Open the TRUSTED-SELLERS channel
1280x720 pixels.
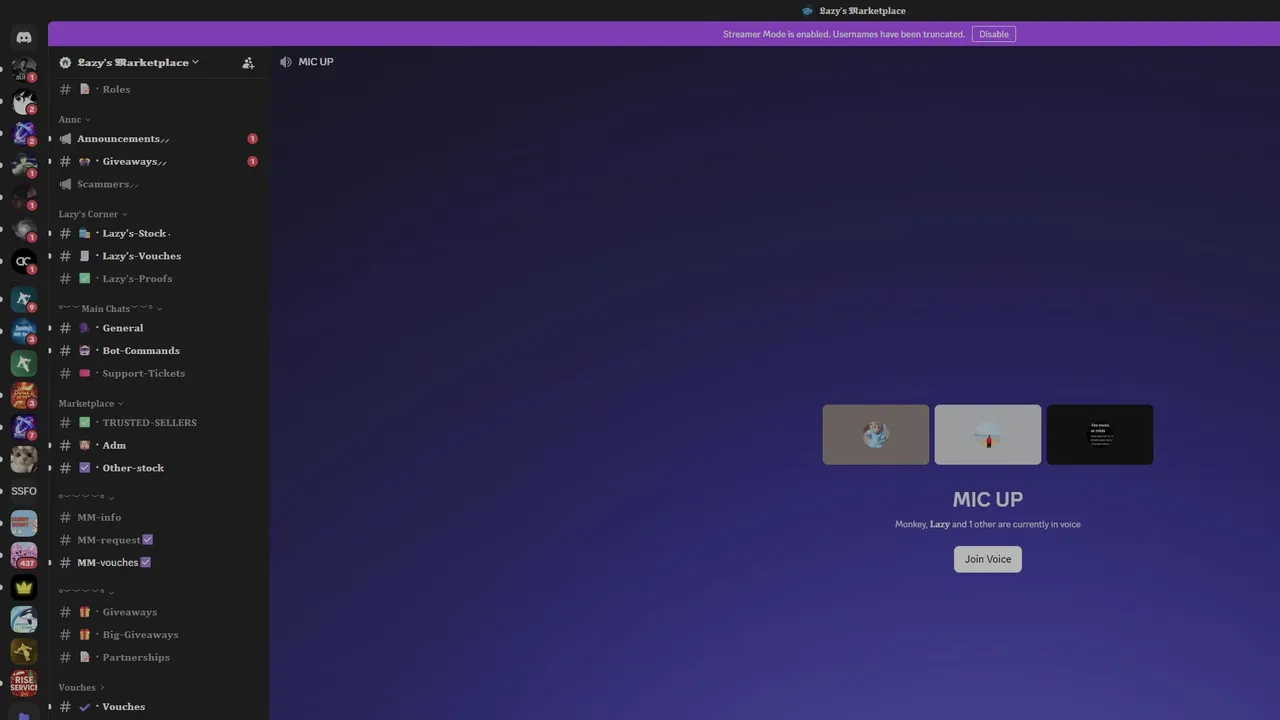point(159,422)
